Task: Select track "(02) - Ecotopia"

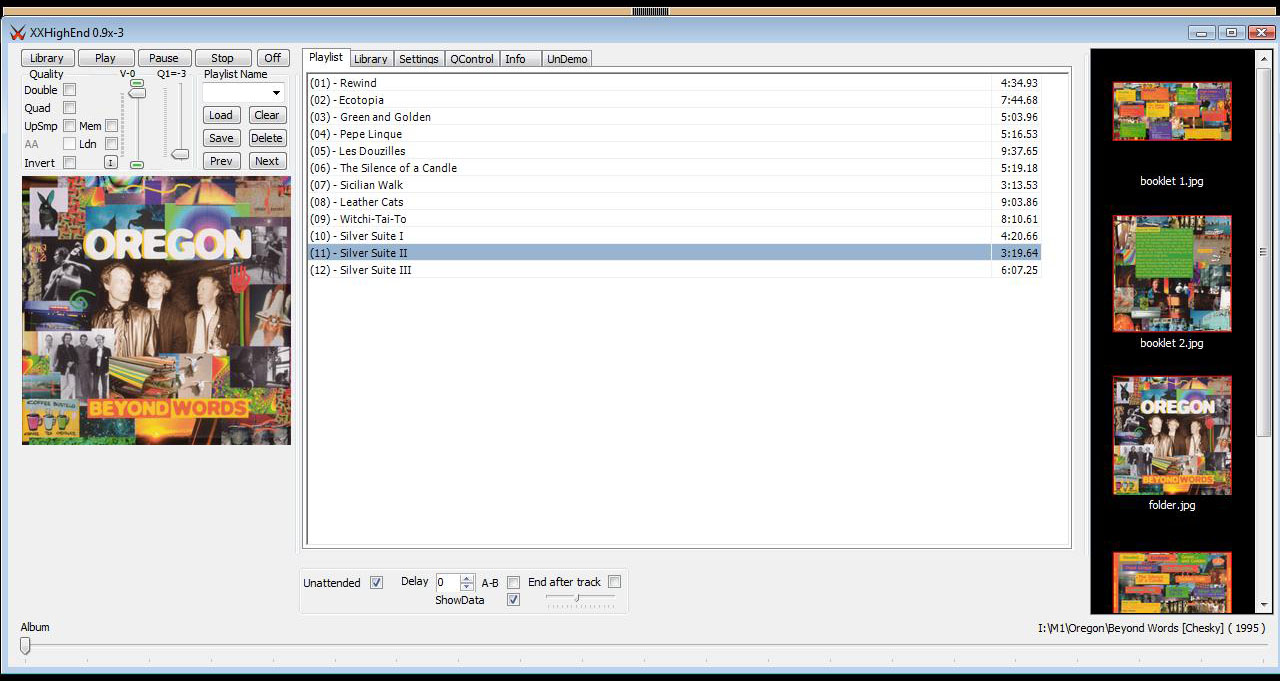Action: pos(674,100)
